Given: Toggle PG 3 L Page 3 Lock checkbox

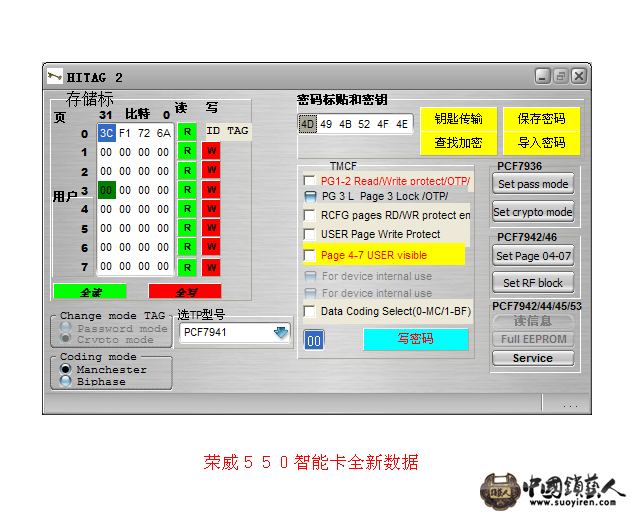Looking at the screenshot, I should [x=310, y=197].
